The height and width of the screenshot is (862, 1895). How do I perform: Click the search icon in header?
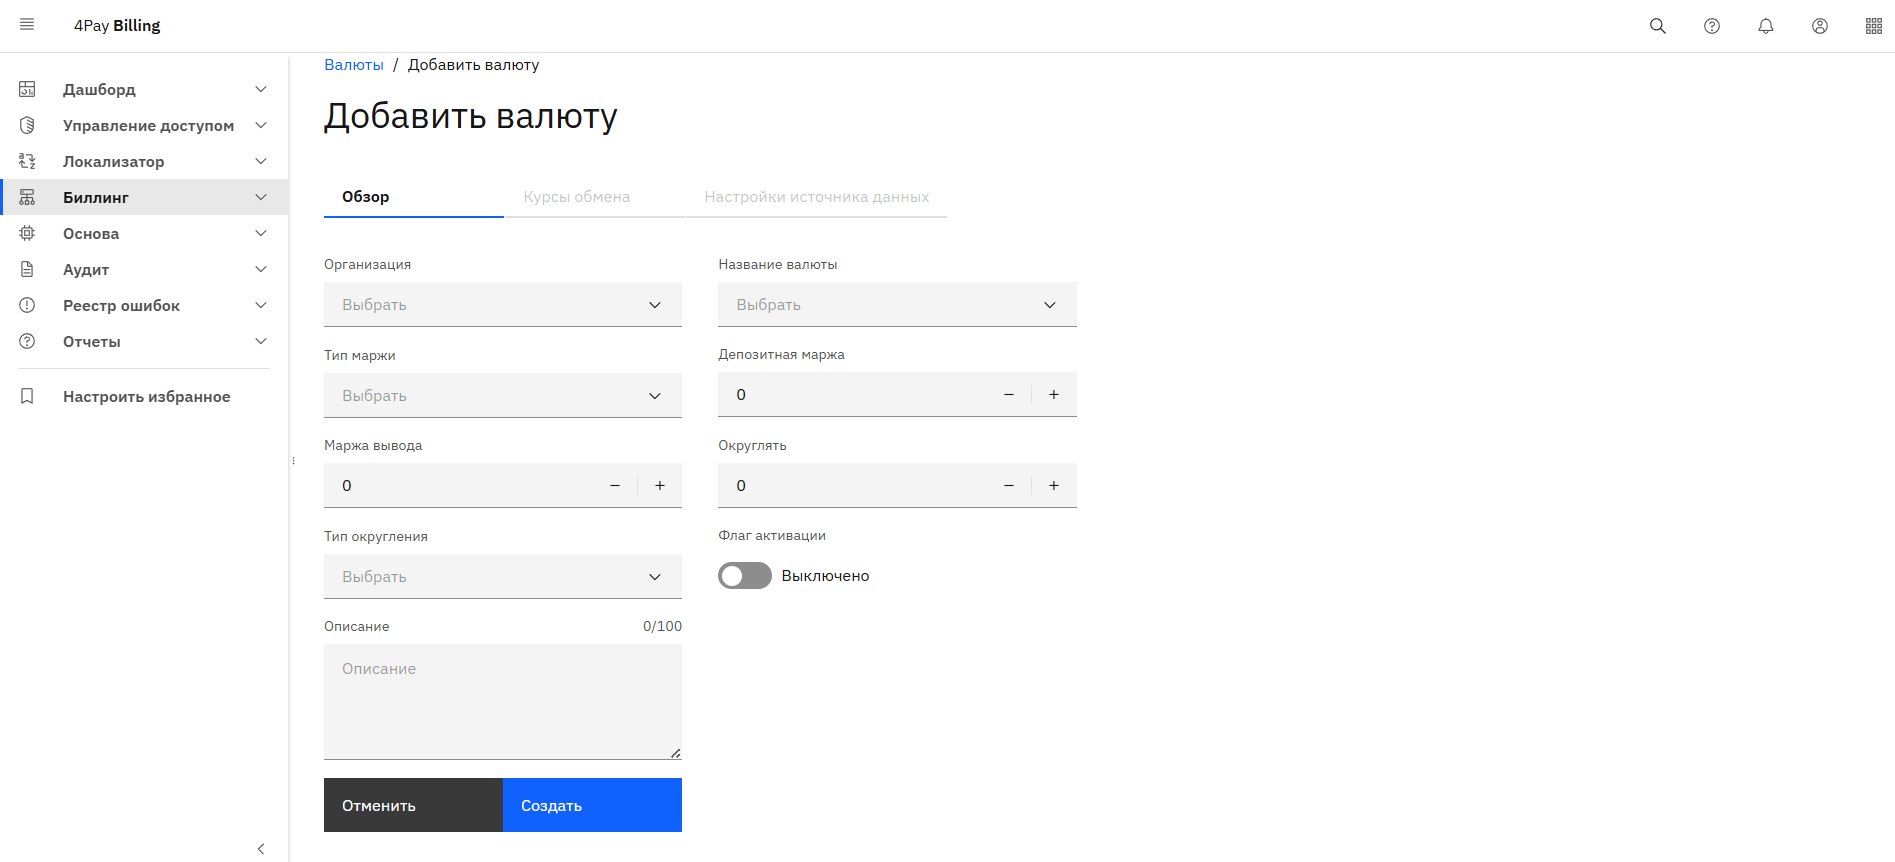point(1657,26)
